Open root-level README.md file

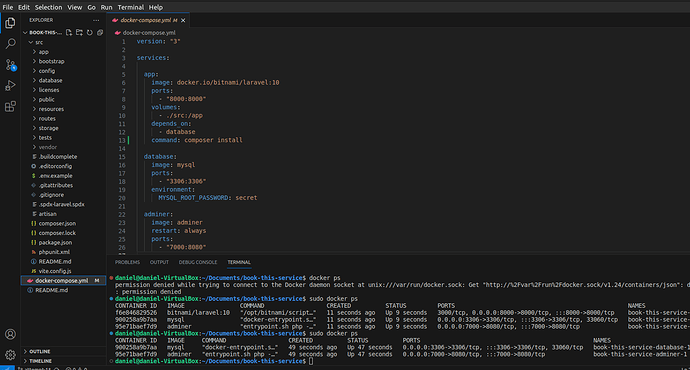click(64, 290)
